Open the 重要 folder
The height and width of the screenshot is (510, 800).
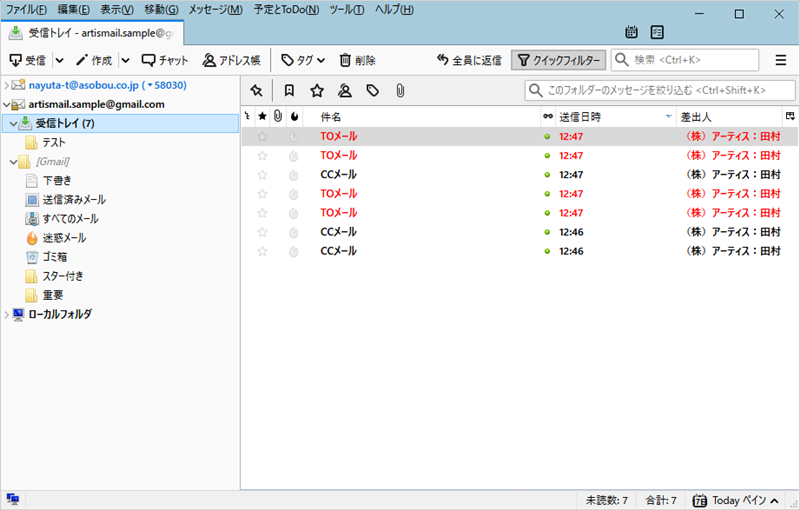pyautogui.click(x=53, y=295)
